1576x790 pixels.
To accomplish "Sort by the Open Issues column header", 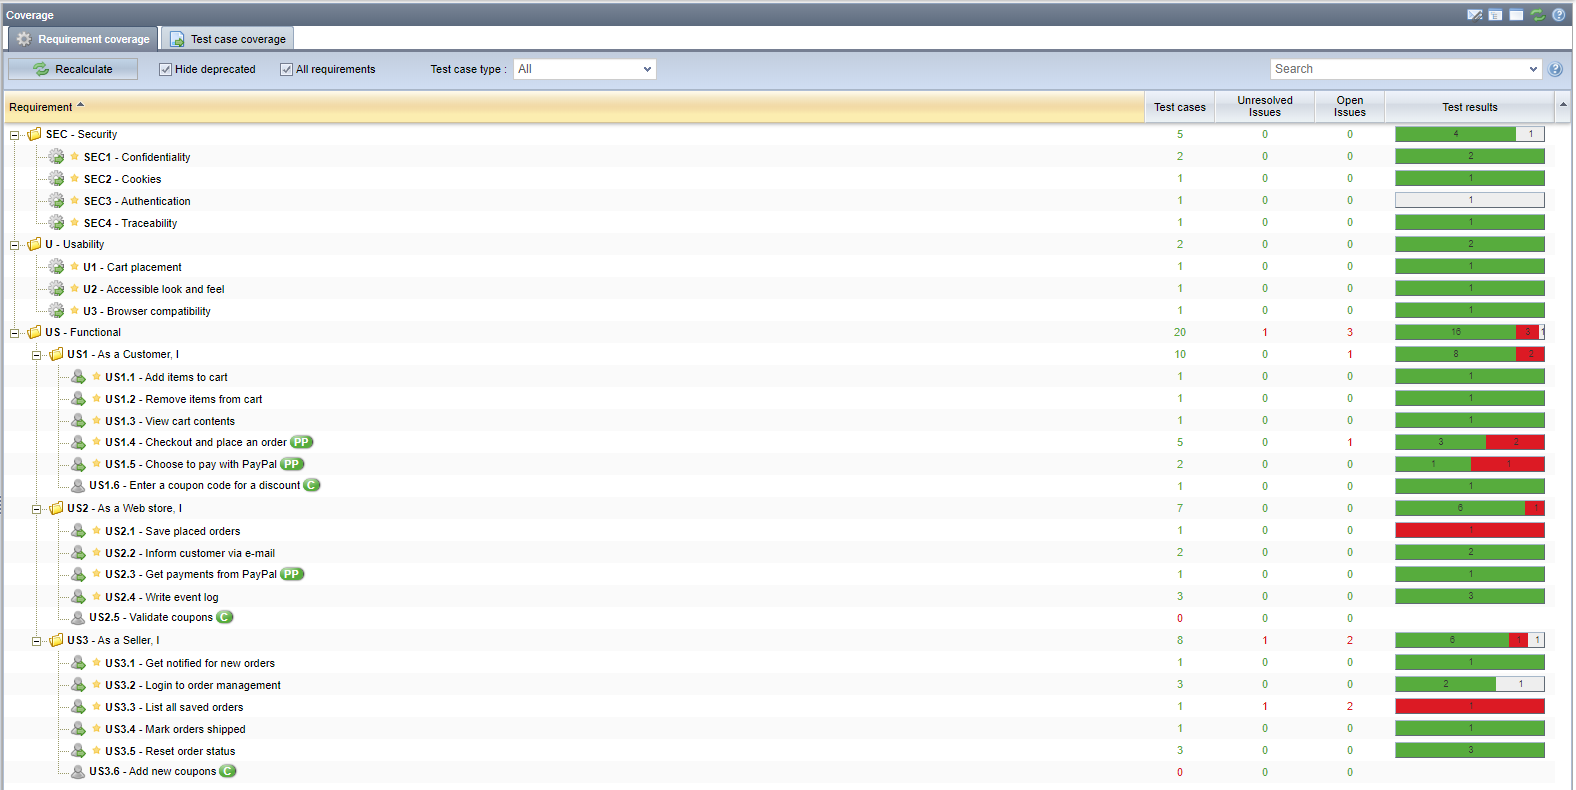I will coord(1350,107).
